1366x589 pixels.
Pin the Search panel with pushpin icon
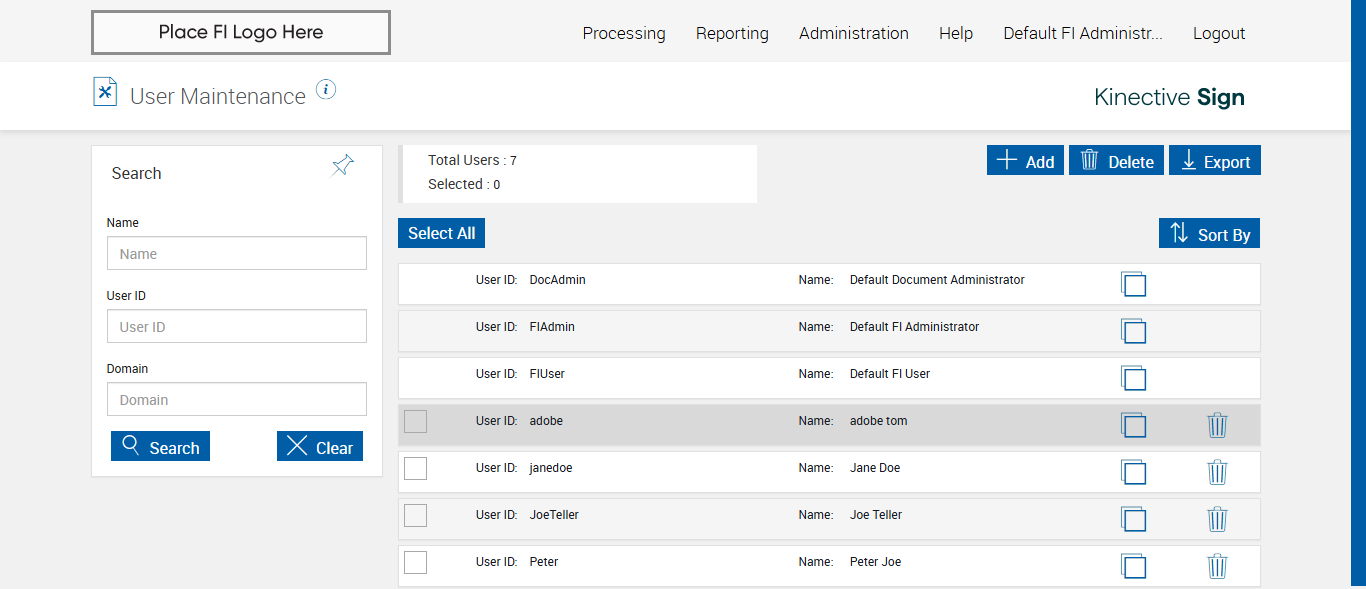pyautogui.click(x=343, y=166)
